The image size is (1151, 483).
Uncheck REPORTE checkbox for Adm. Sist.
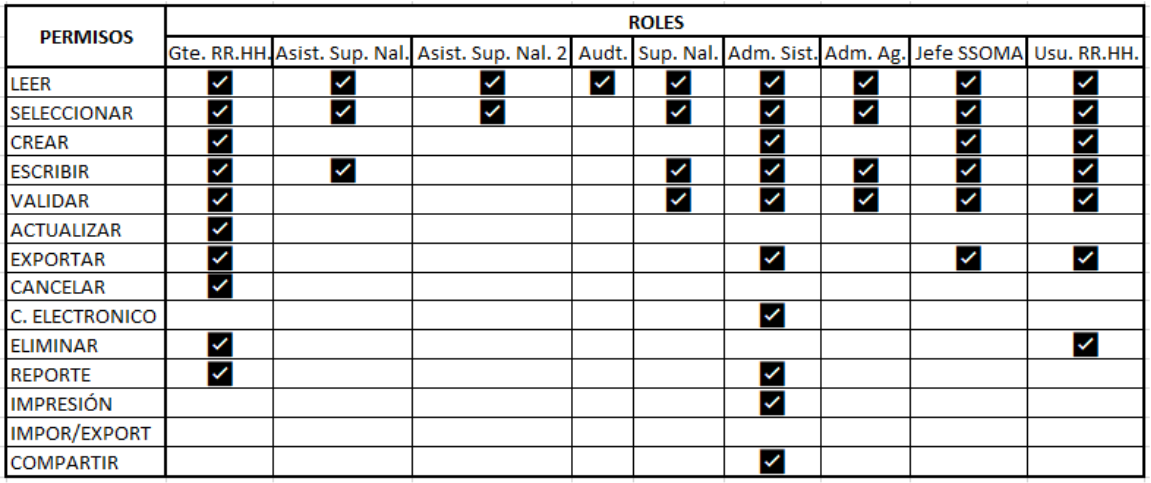771,375
